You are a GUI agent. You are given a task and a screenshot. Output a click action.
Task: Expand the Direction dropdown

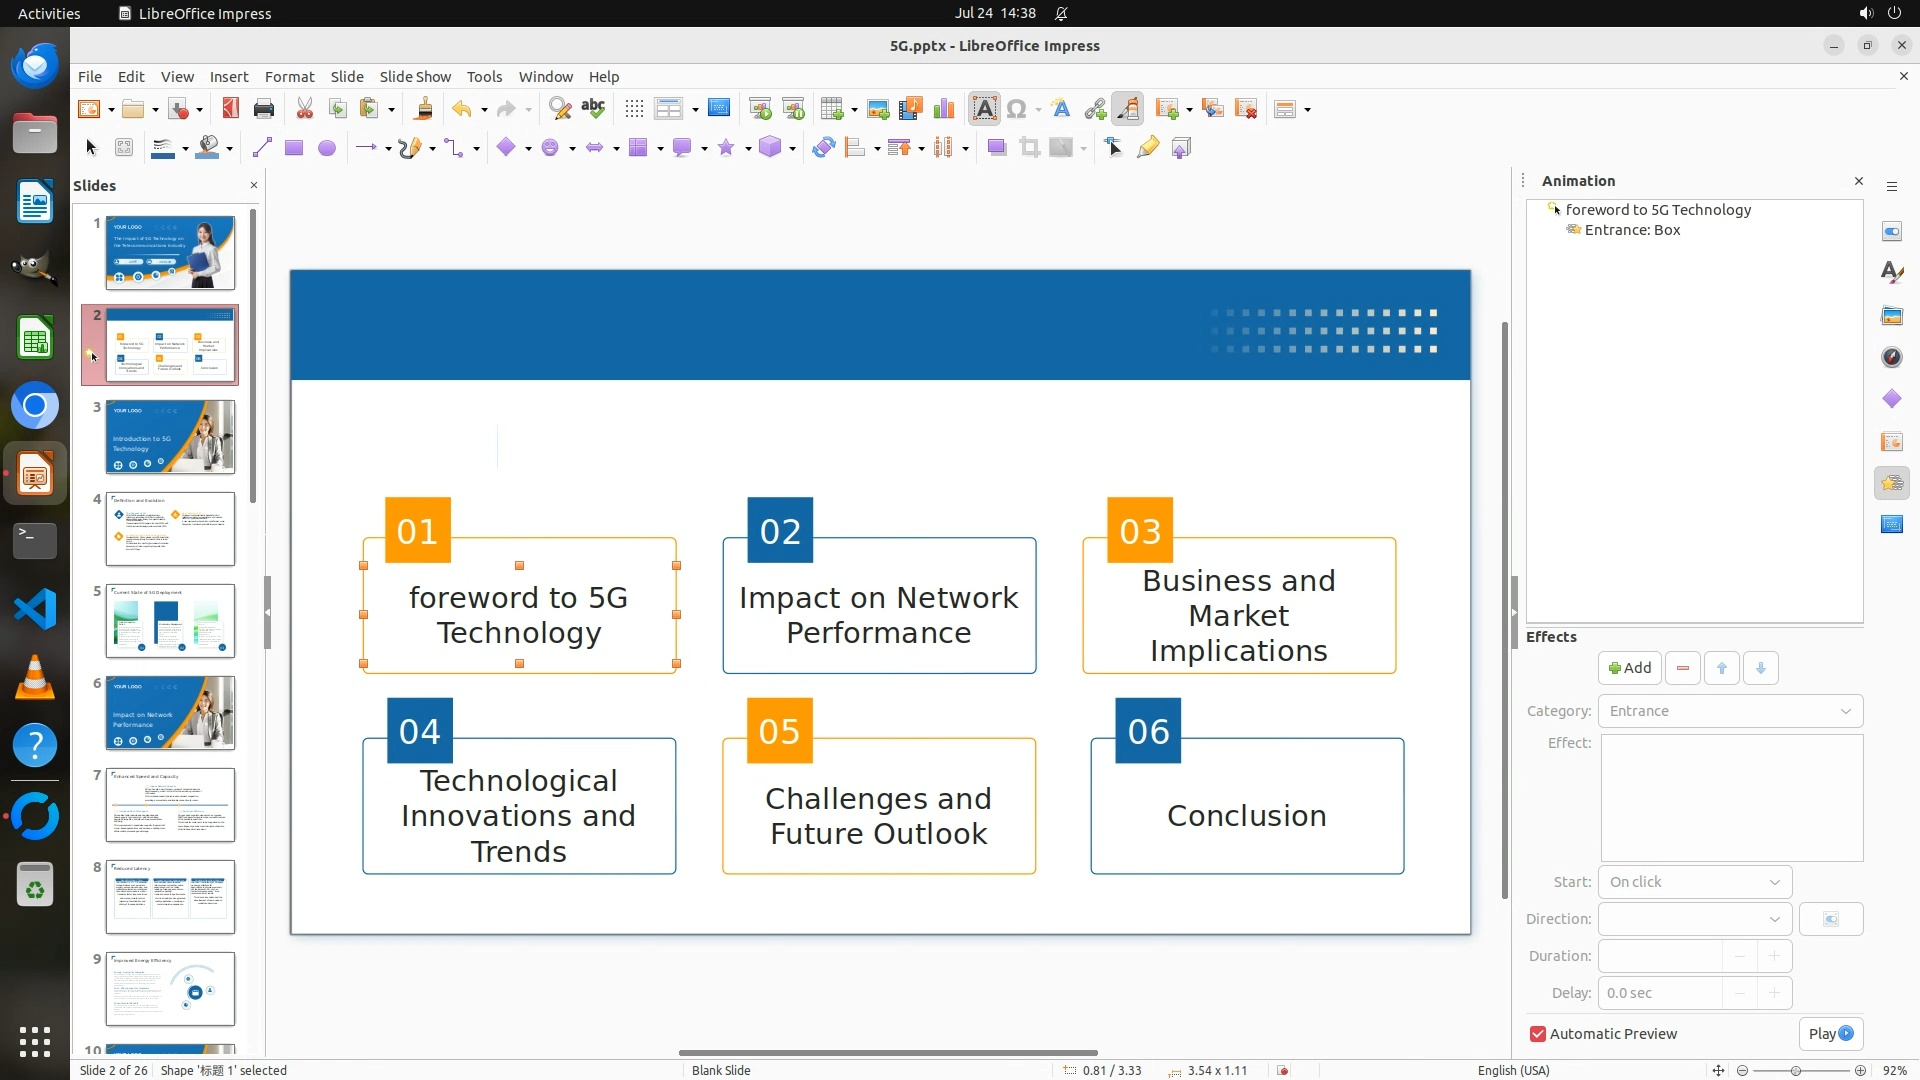tap(1694, 919)
